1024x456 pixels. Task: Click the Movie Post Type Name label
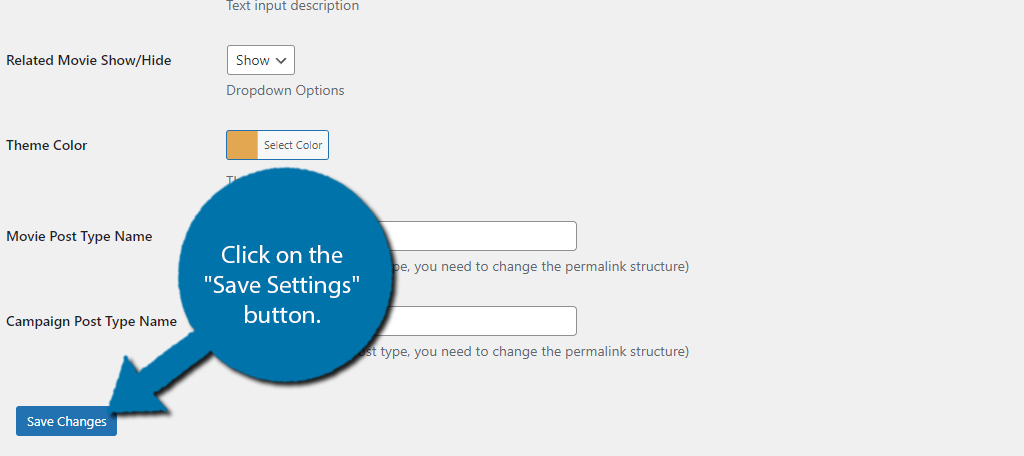(79, 236)
